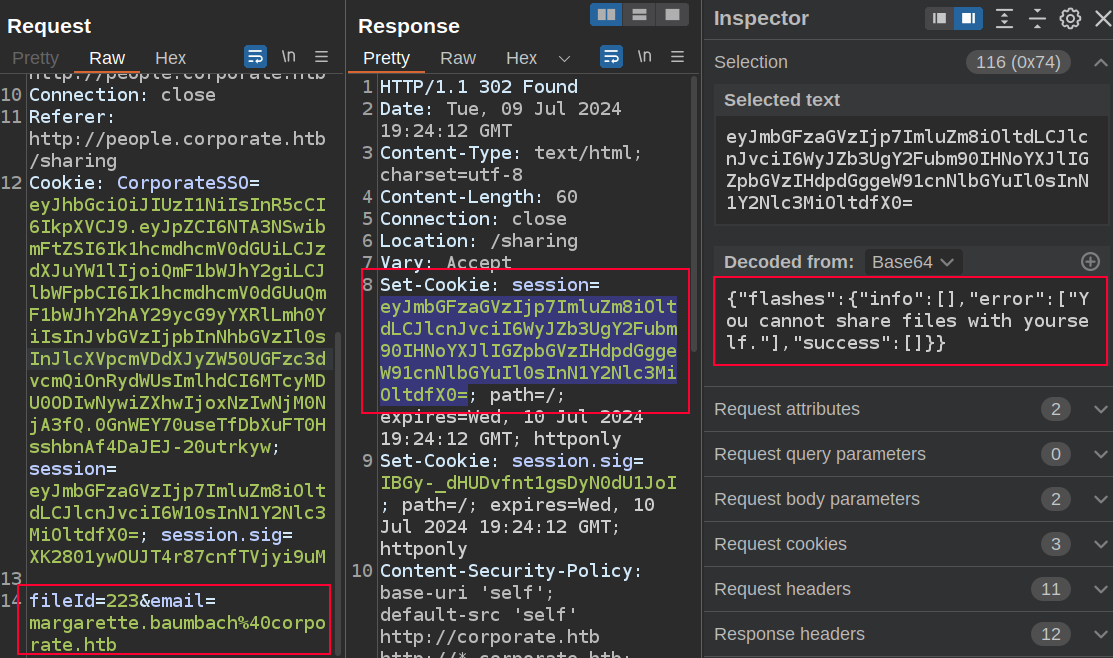
Task: Show non-printable characters in Request panel
Action: pyautogui.click(x=289, y=57)
